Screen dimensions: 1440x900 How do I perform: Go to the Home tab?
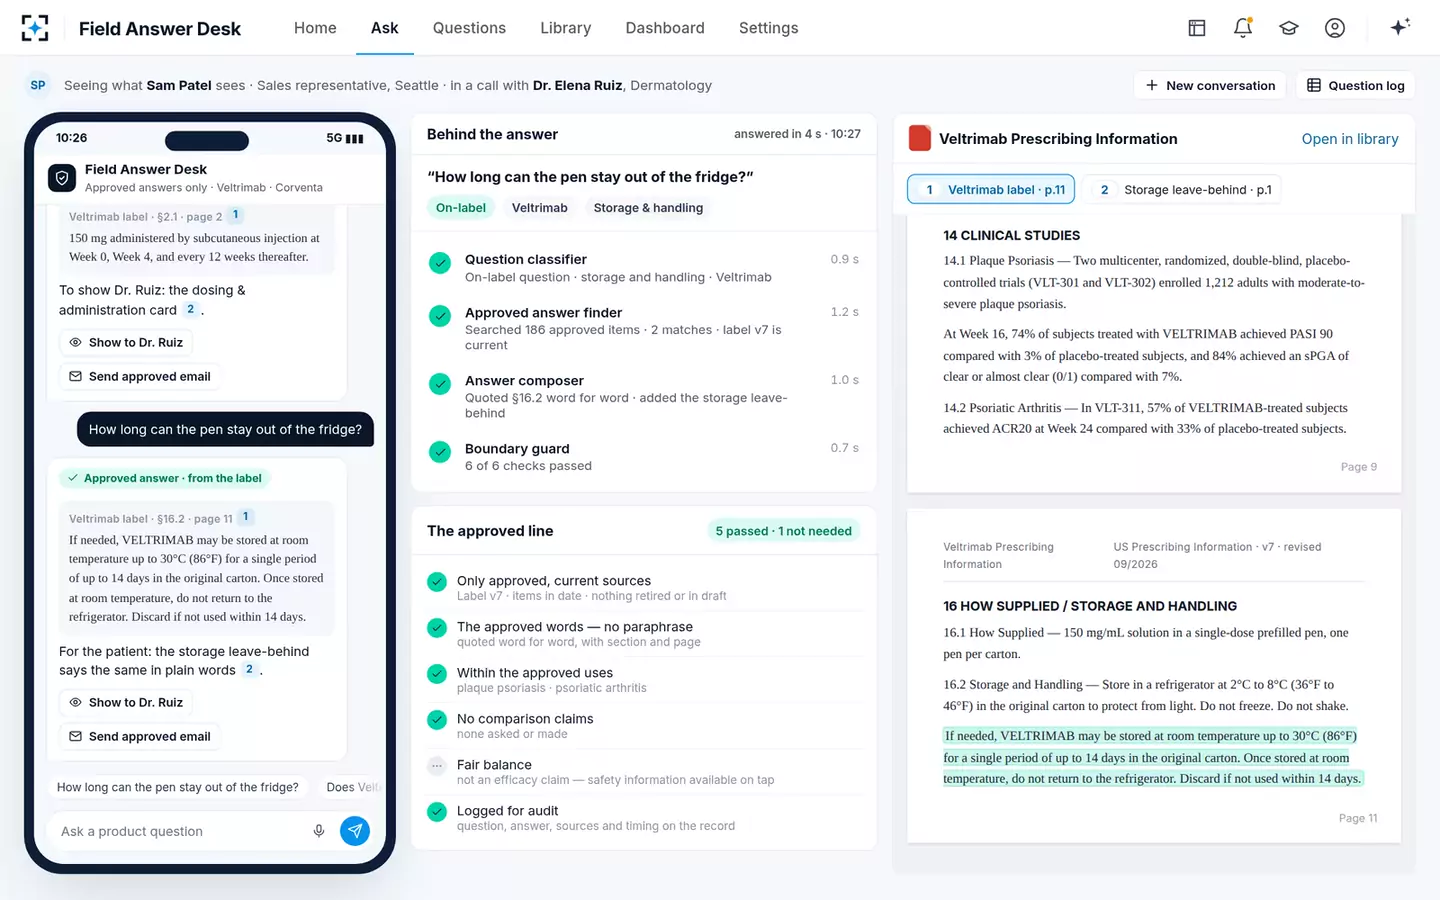click(315, 28)
